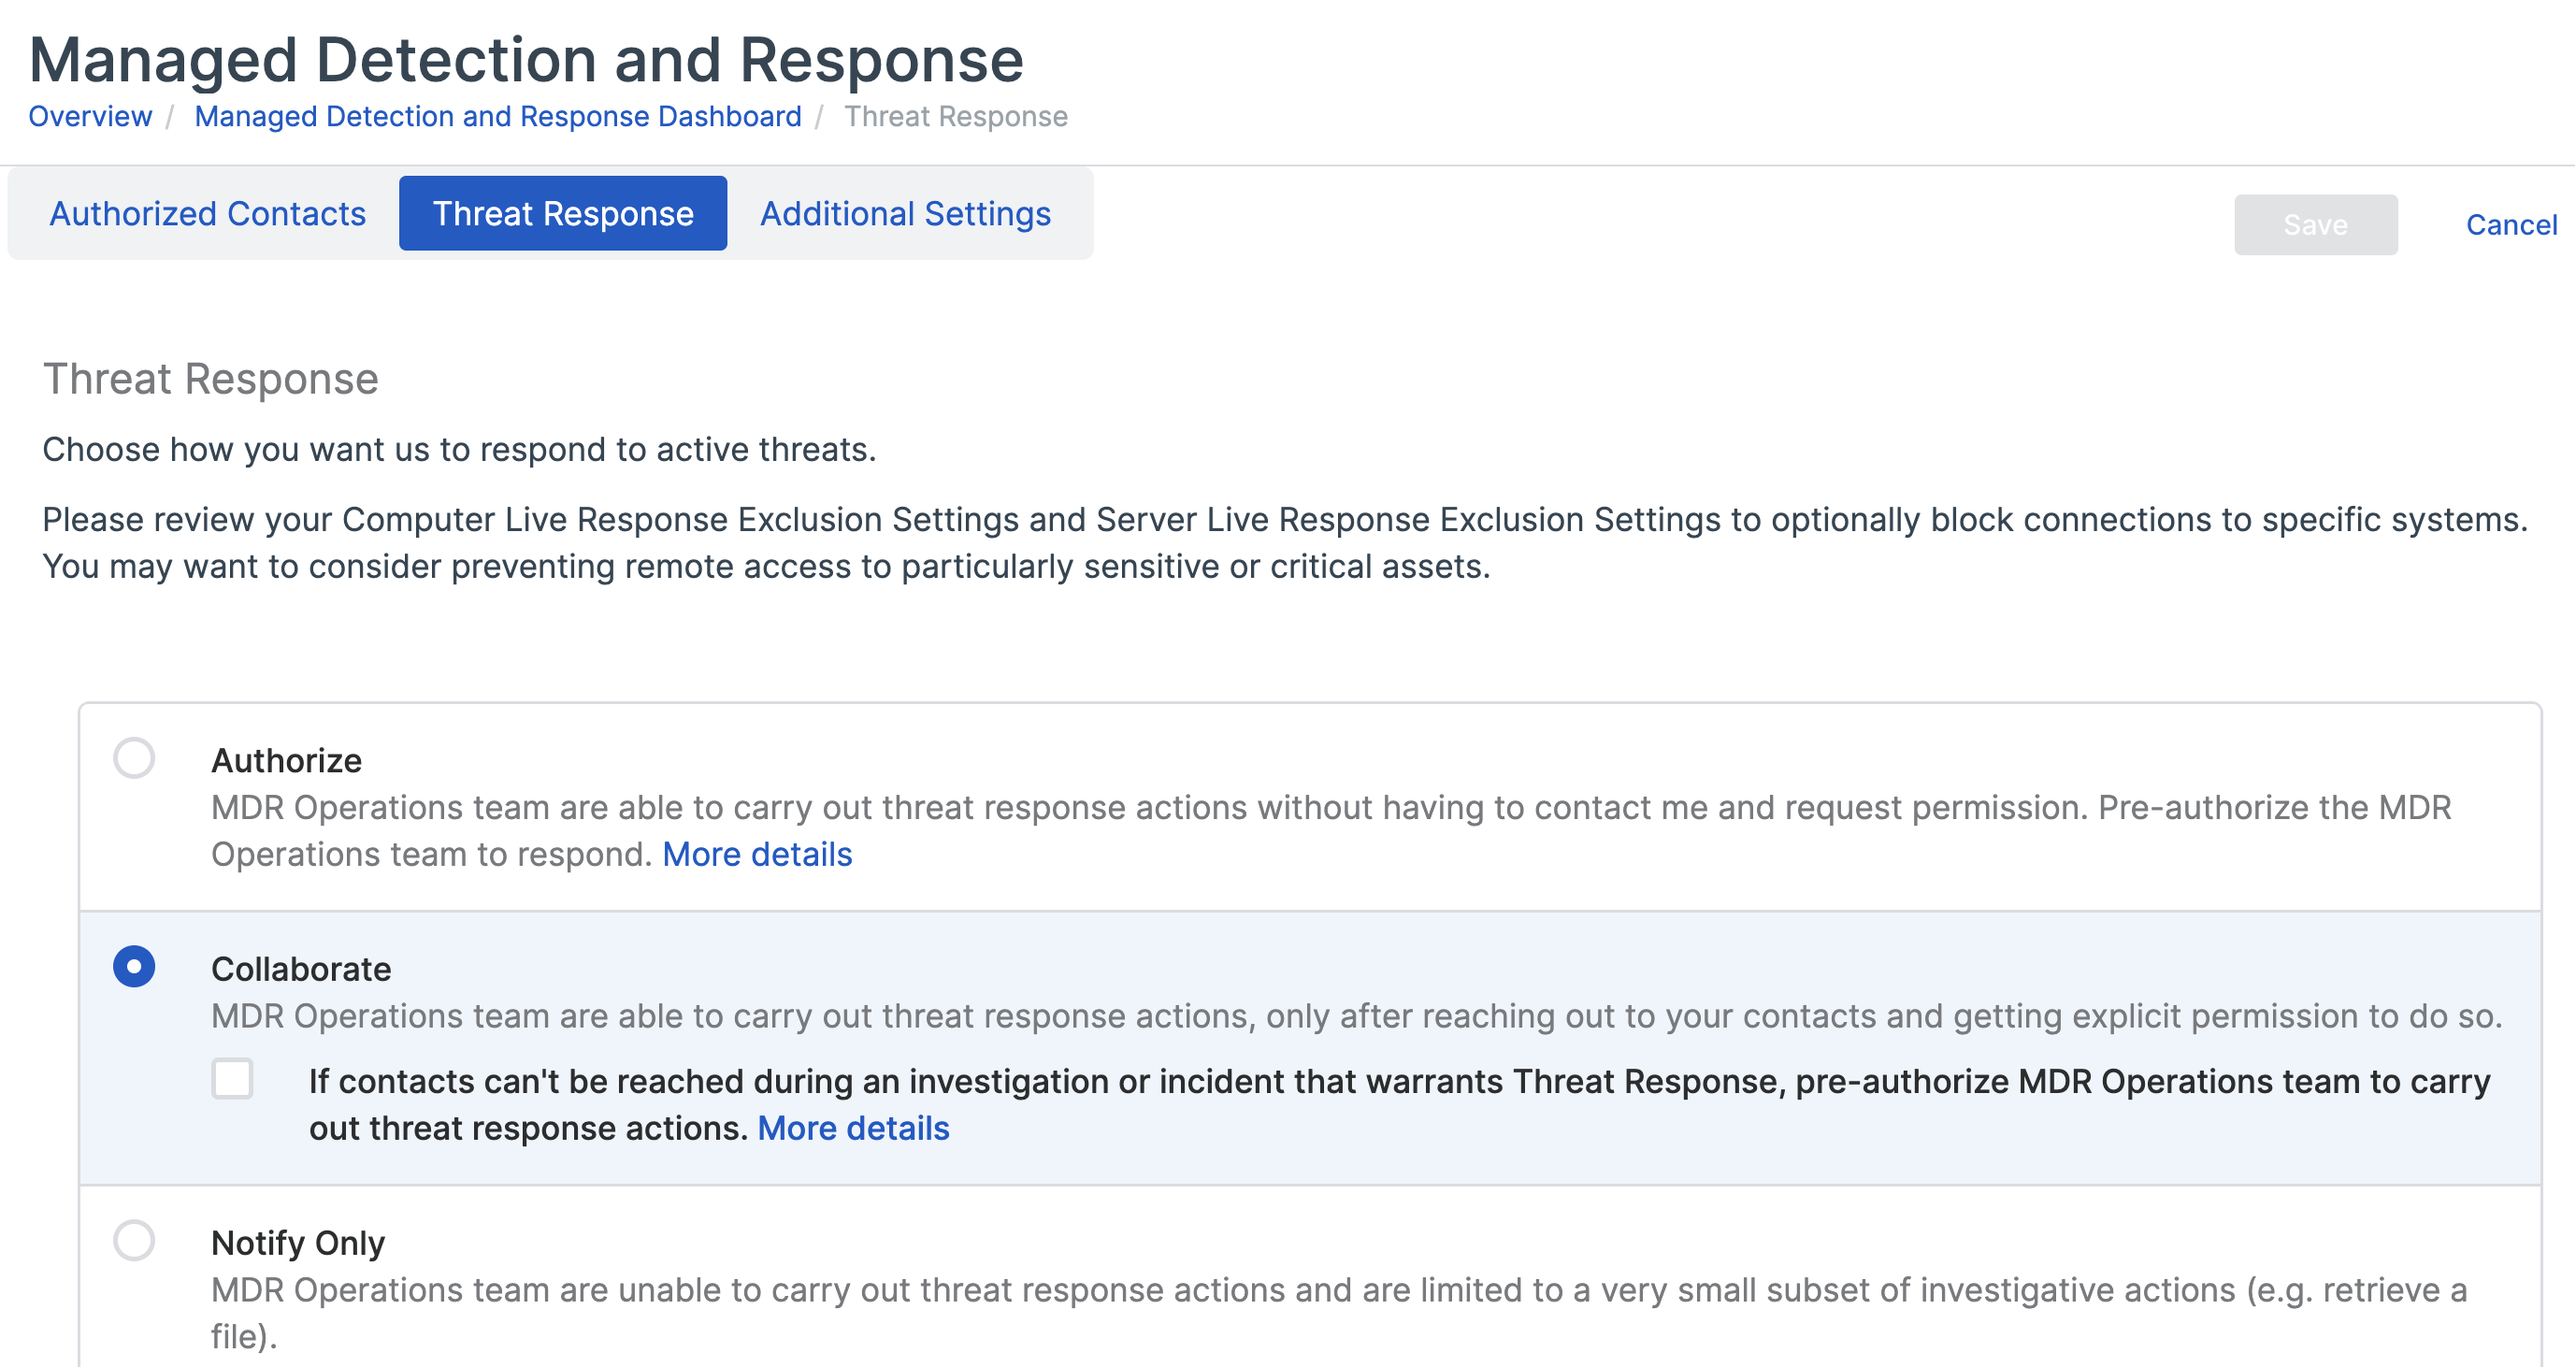Open the Authorized Contacts tab
The width and height of the screenshot is (2576, 1367).
pos(207,213)
